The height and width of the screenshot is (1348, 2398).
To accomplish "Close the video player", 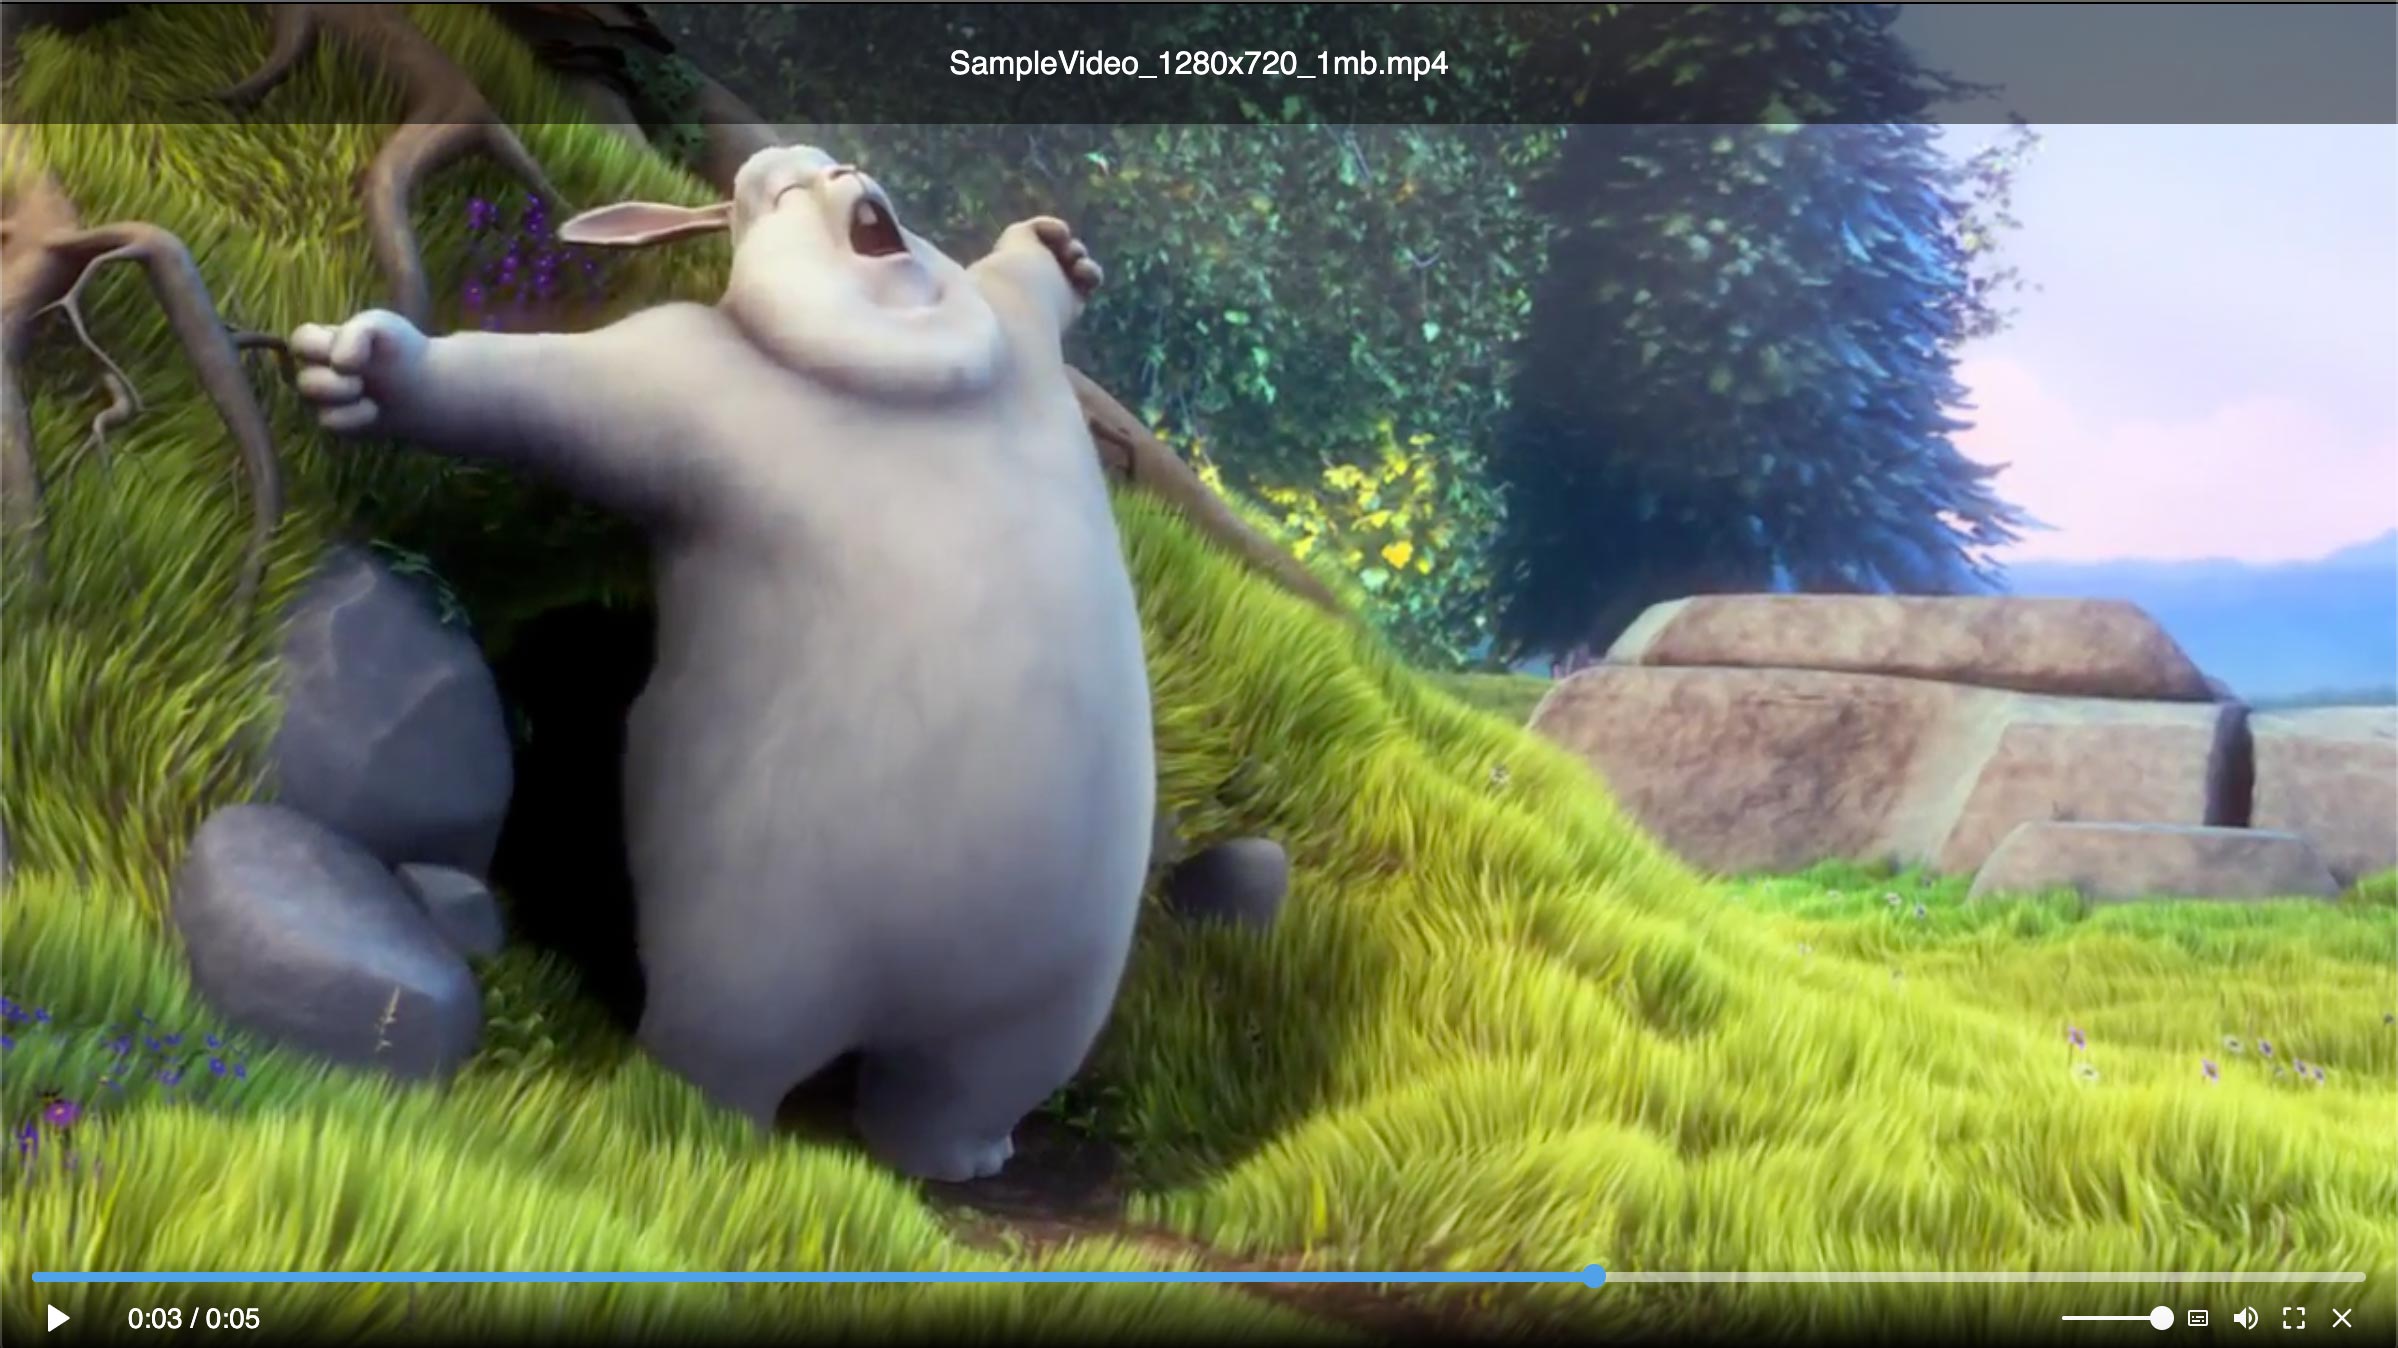I will 2342,1318.
